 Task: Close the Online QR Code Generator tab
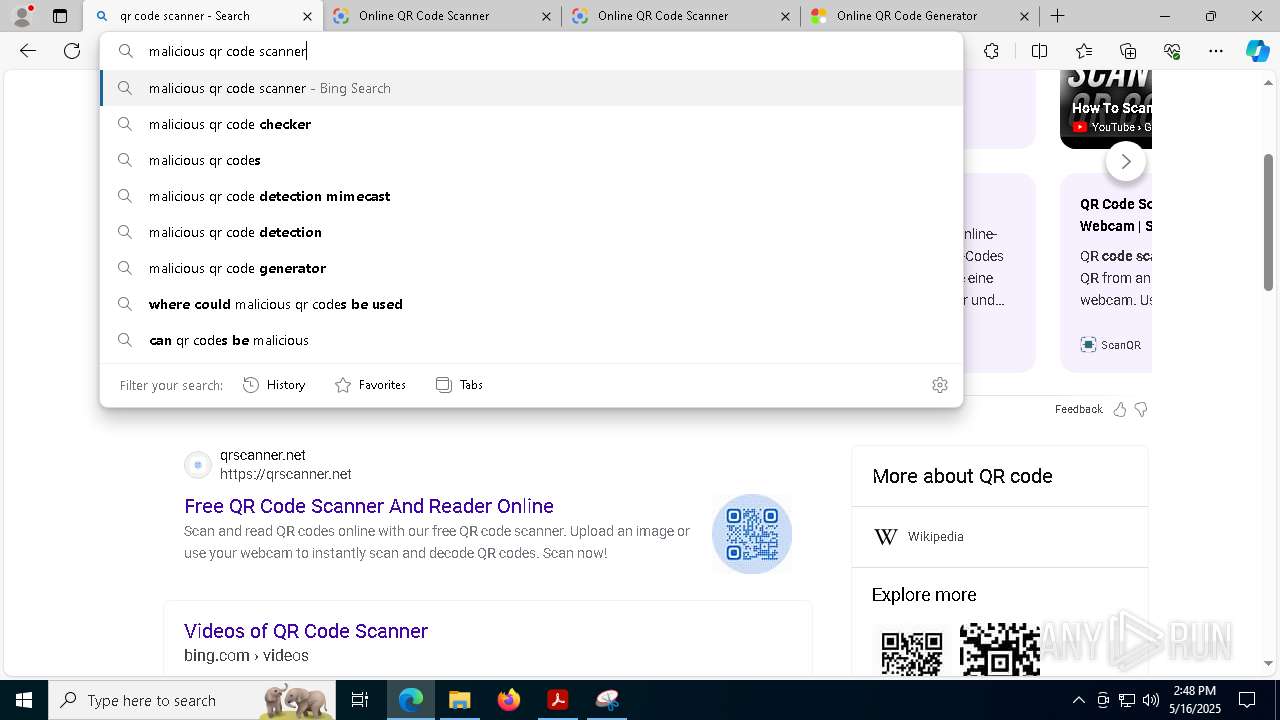(x=1024, y=16)
